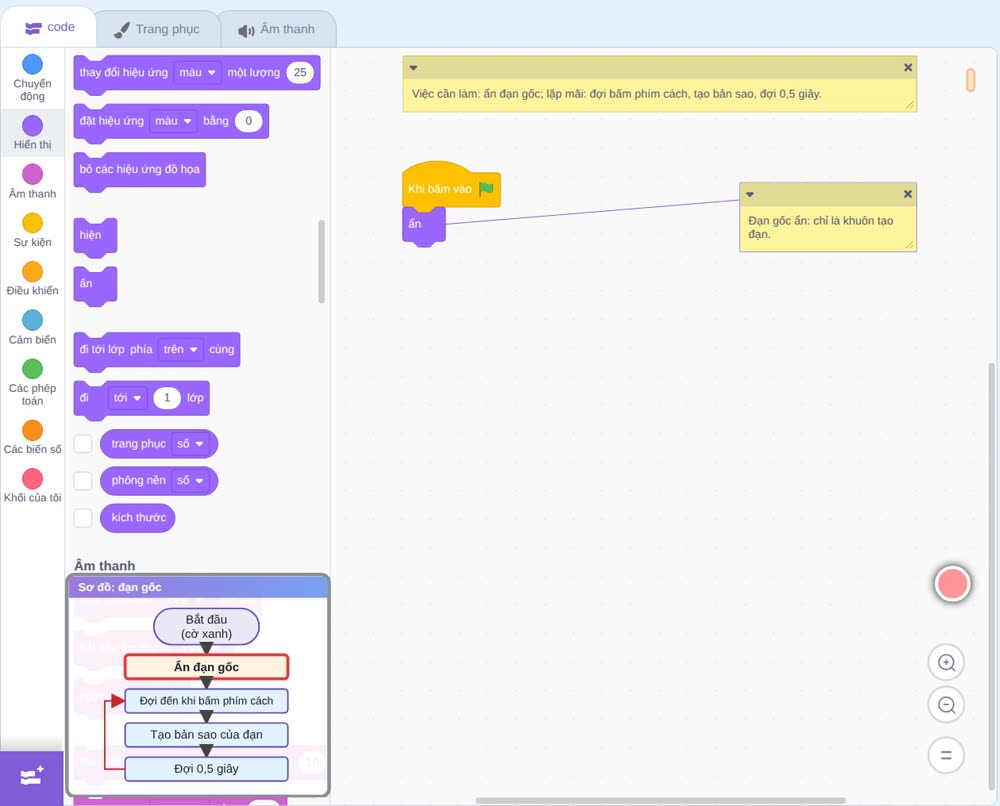Switch to the Trang phục tab
Viewport: 1000px width, 806px height.
(157, 29)
